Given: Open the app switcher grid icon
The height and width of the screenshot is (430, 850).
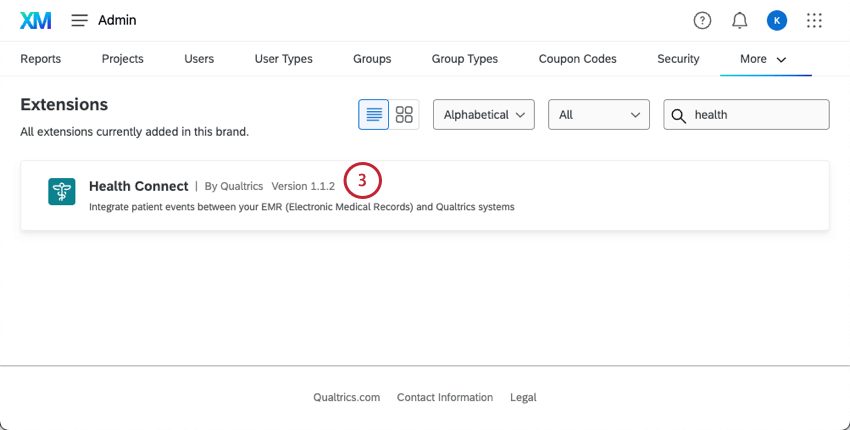Looking at the screenshot, I should point(814,20).
